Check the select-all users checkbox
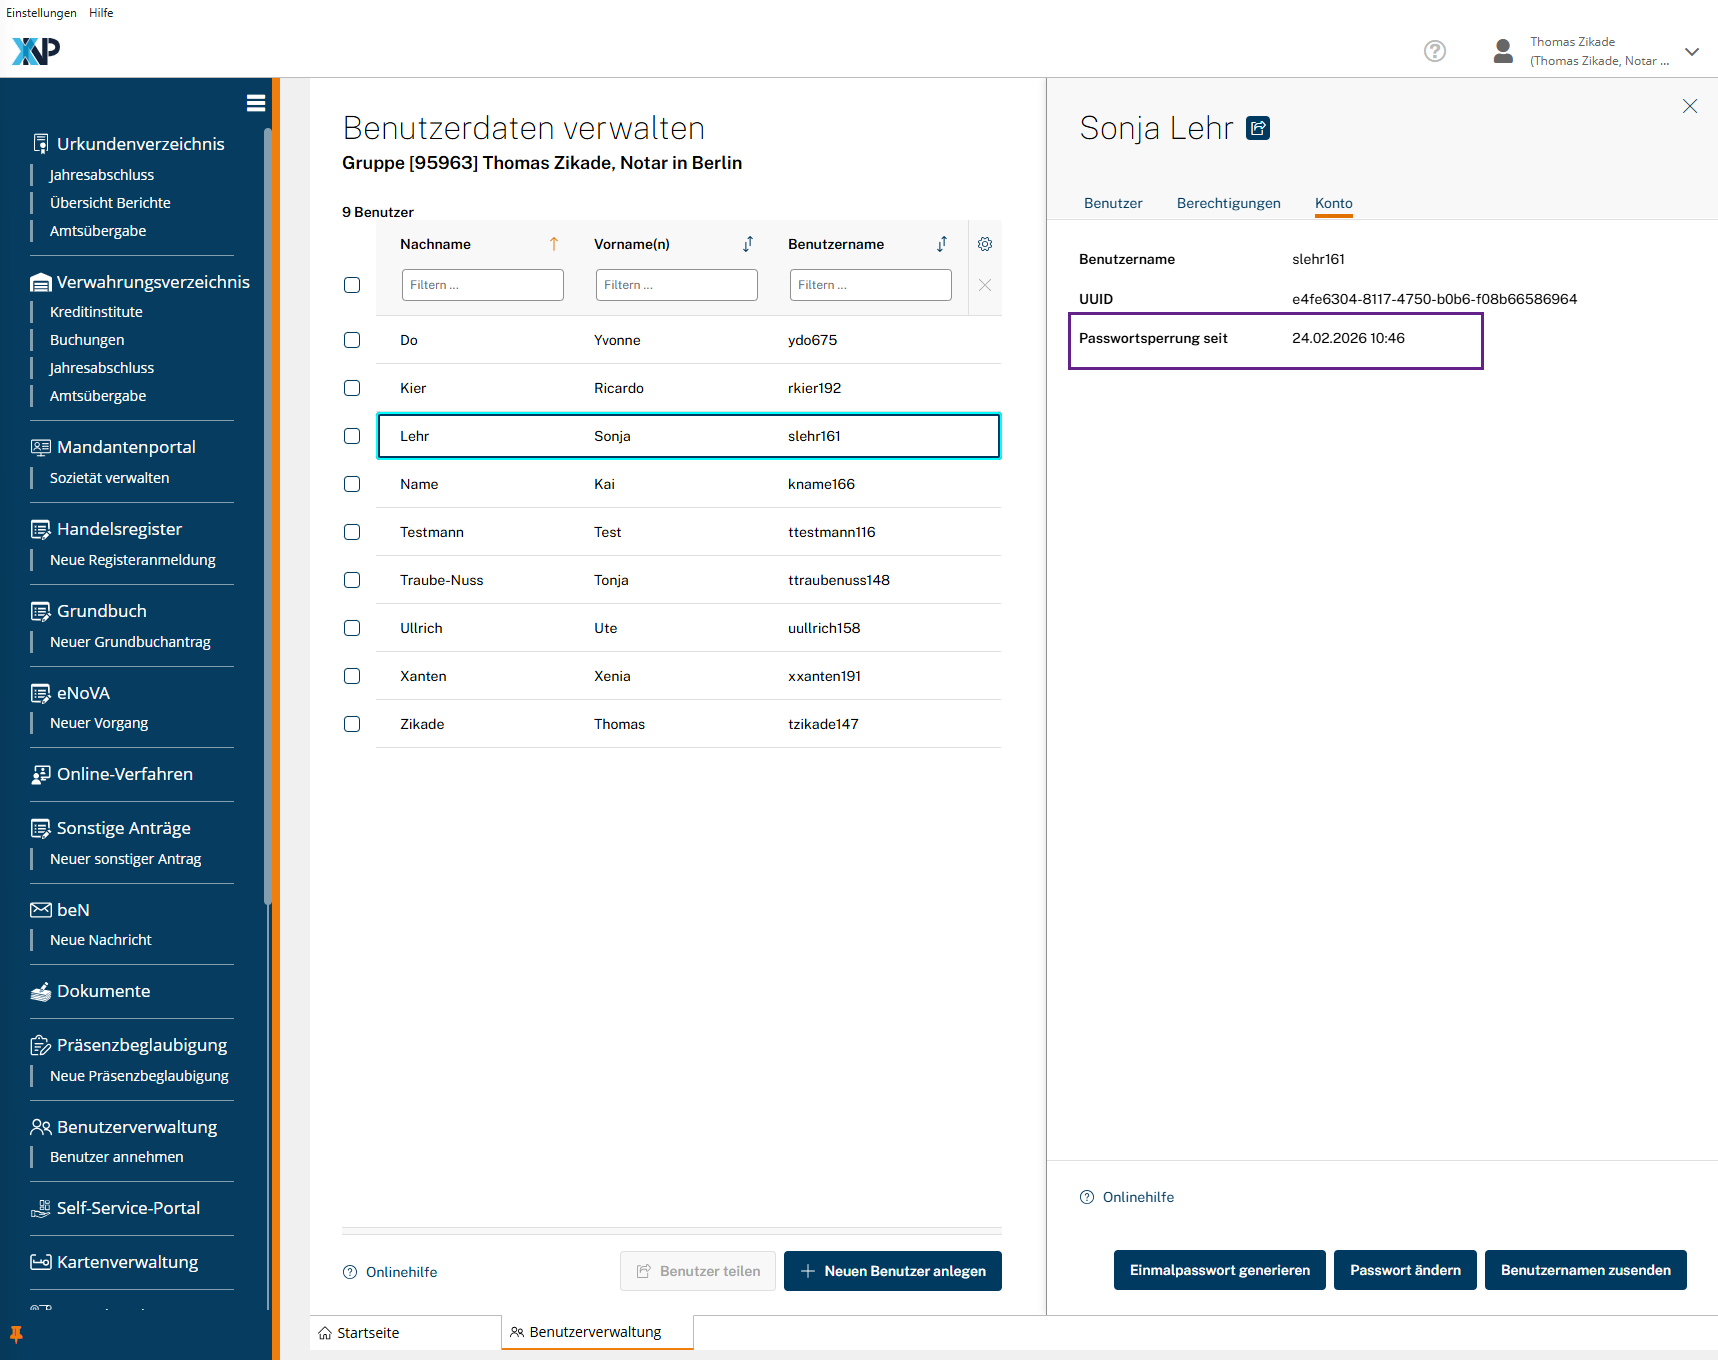The height and width of the screenshot is (1360, 1718). 352,285
